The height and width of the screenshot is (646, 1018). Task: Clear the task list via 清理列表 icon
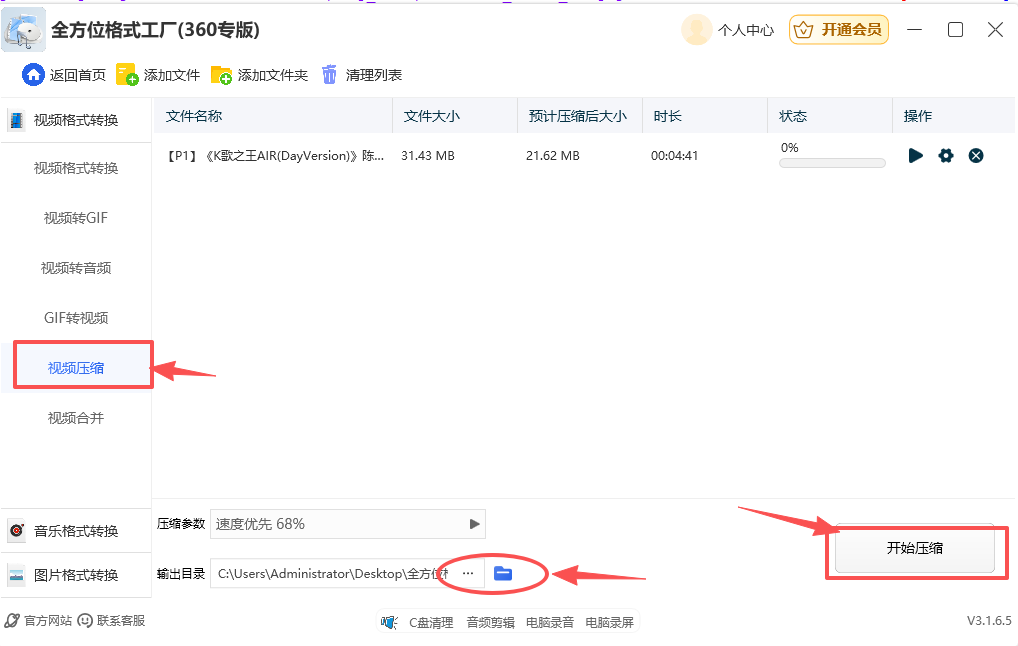(330, 73)
